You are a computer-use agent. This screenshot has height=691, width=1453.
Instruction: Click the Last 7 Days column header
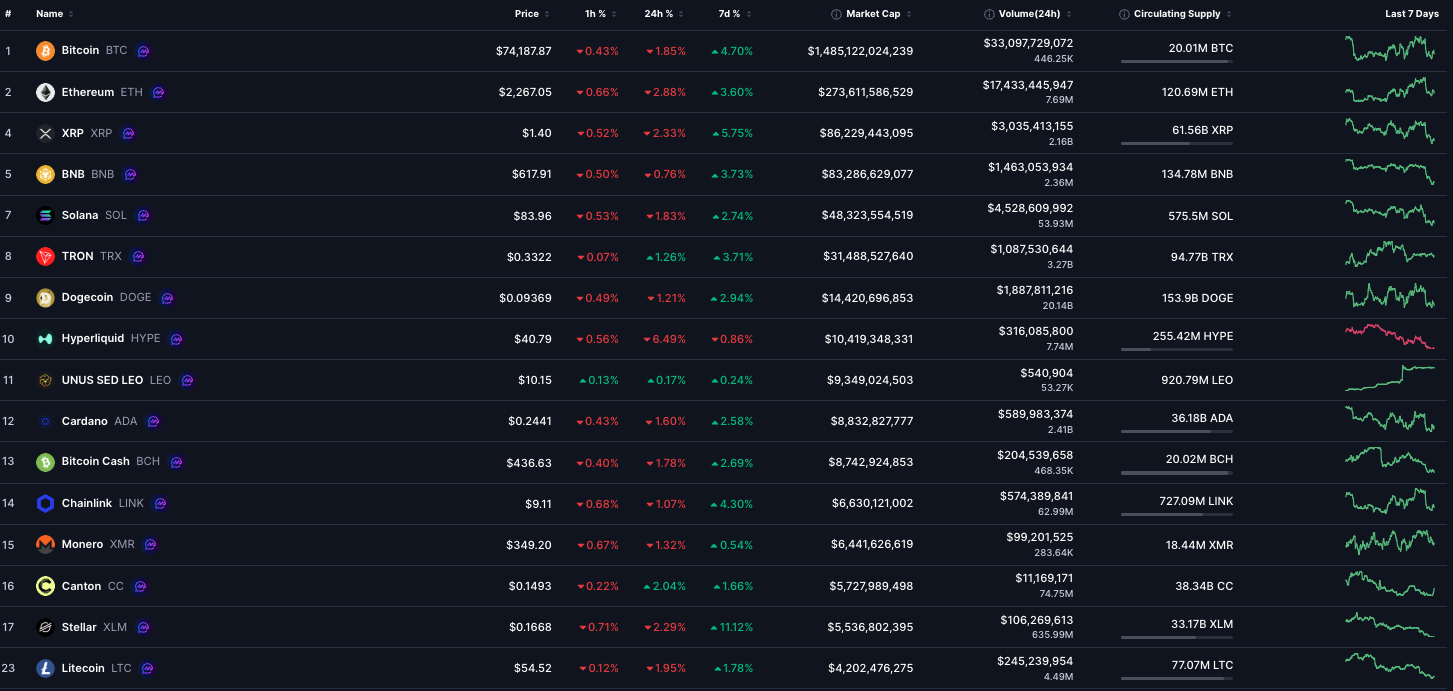pyautogui.click(x=1412, y=14)
